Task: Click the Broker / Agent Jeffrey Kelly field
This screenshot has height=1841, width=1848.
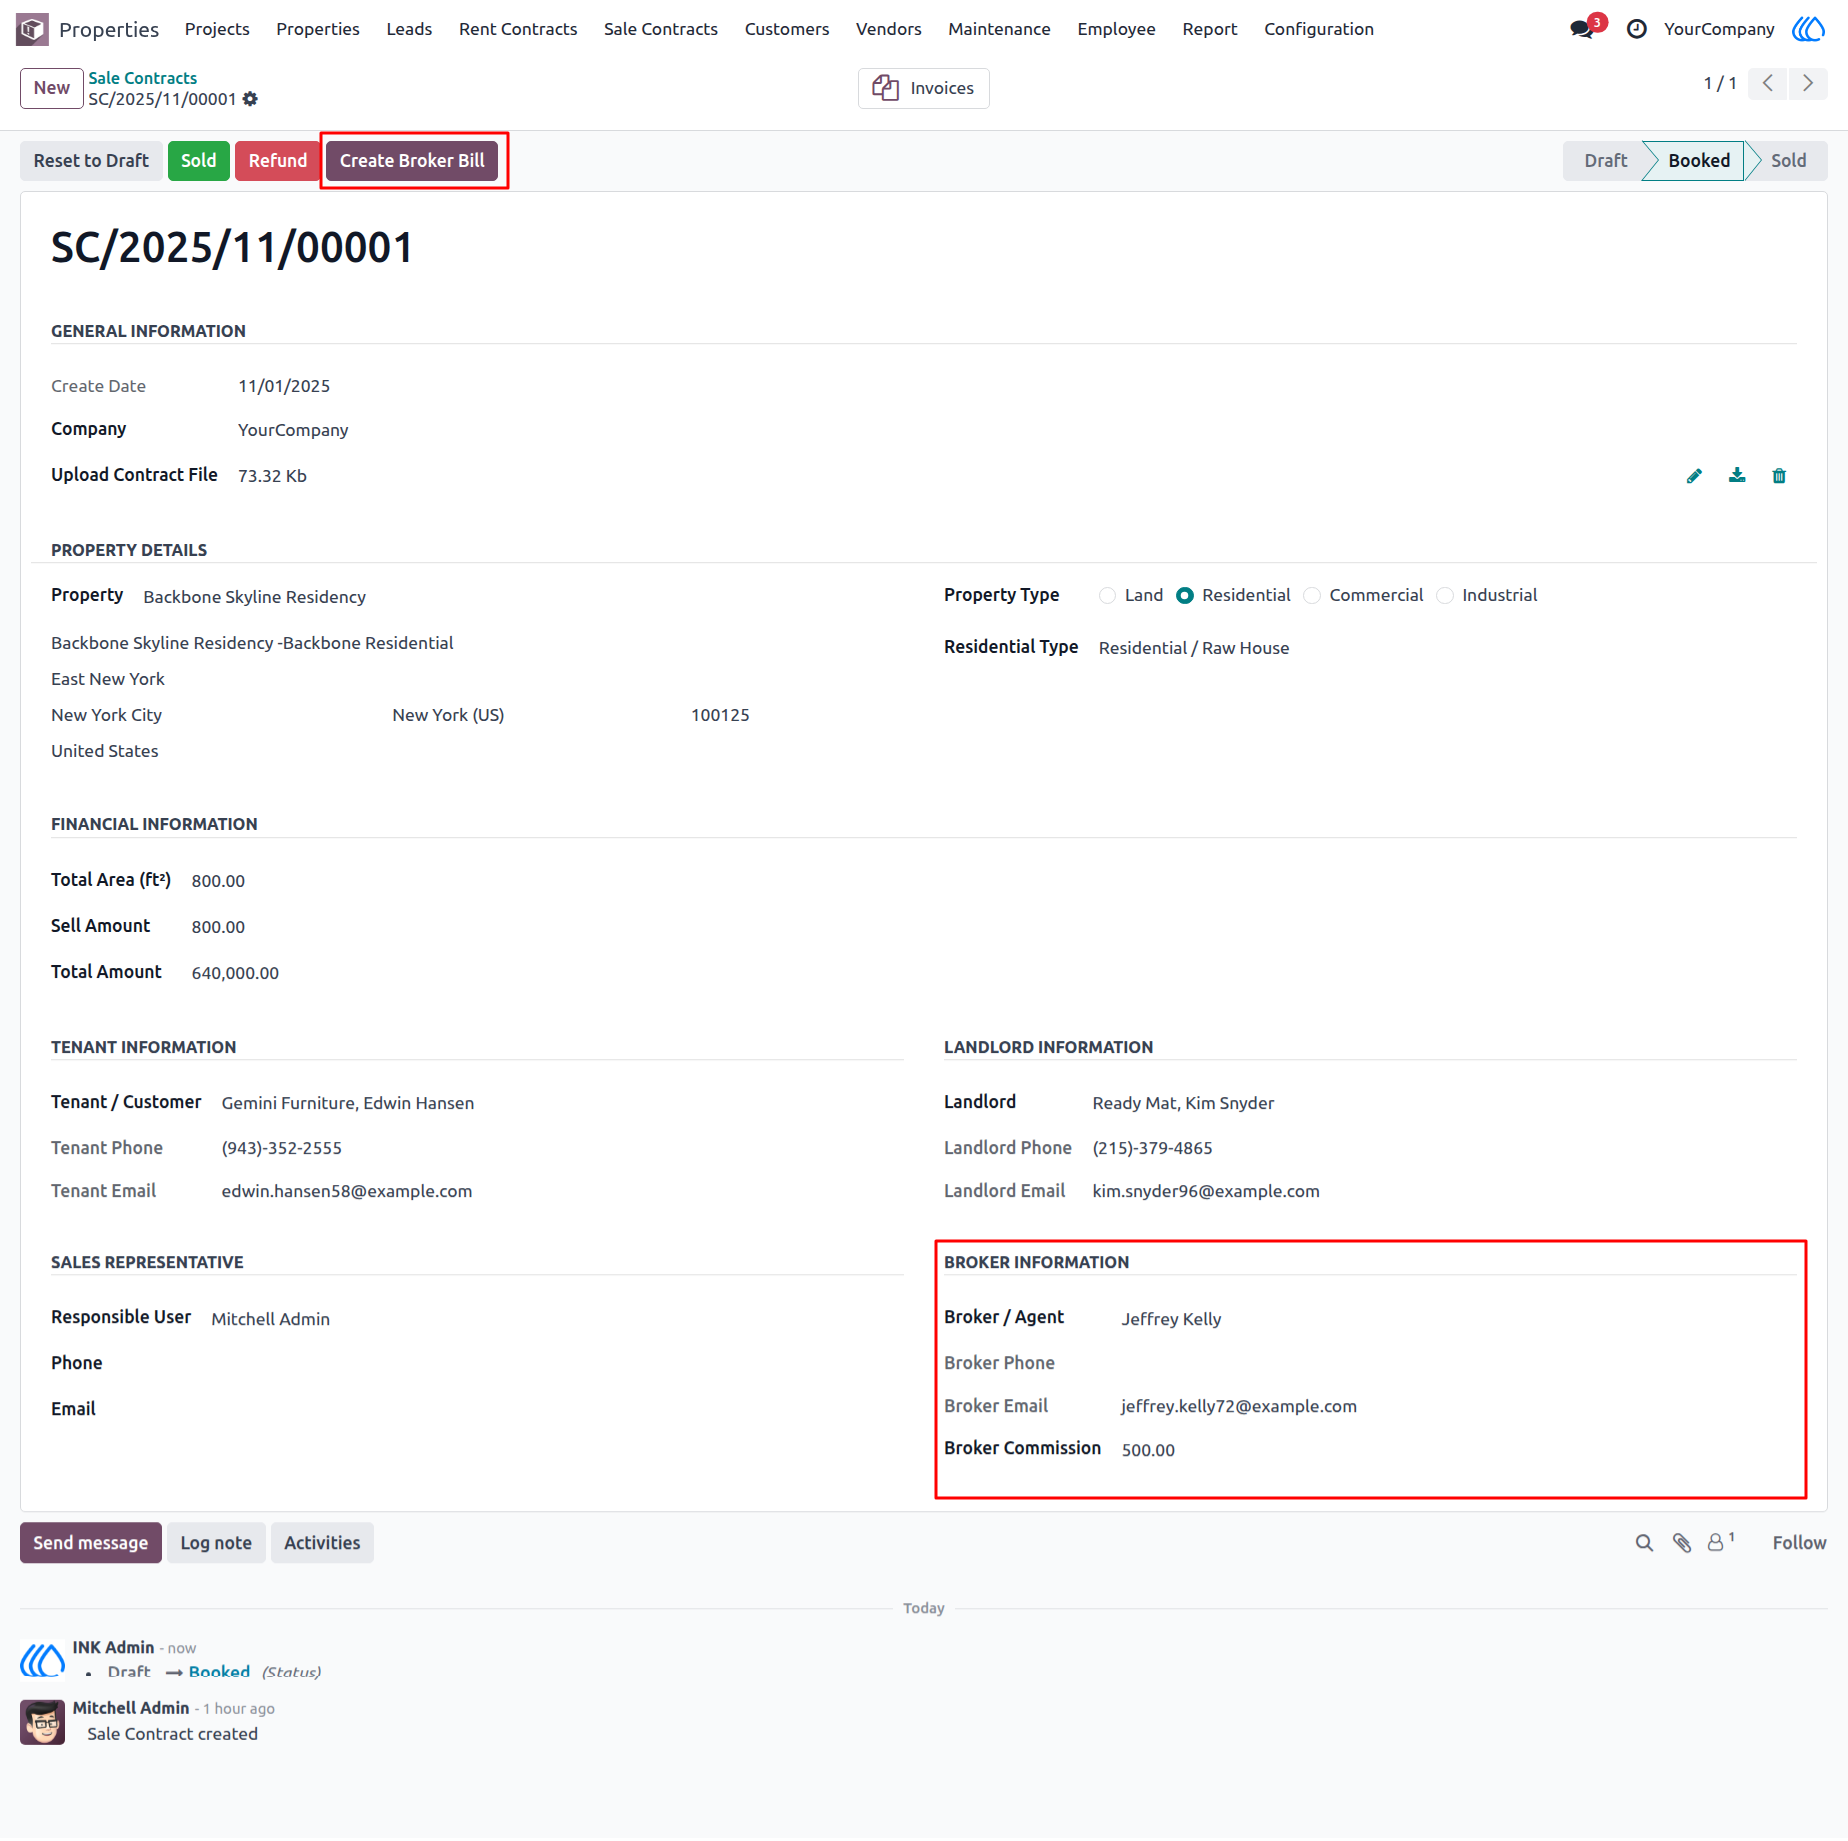Action: pos(1171,1319)
